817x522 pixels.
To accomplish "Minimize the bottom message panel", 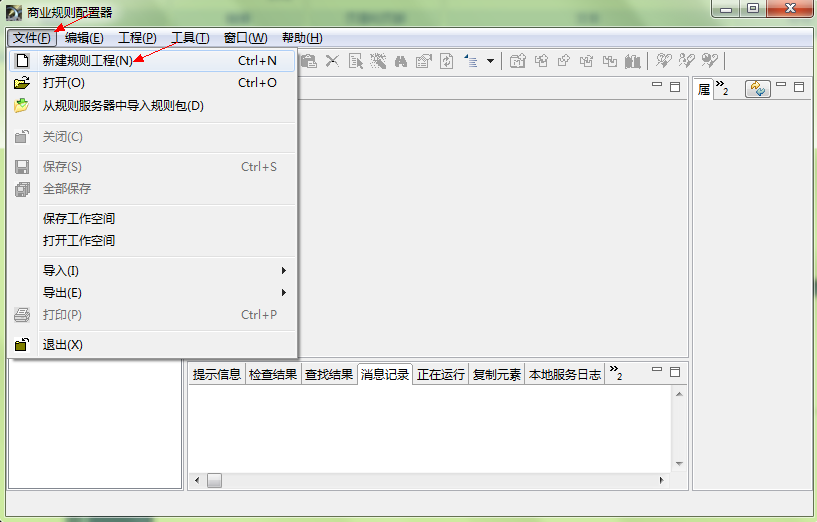I will click(x=657, y=369).
